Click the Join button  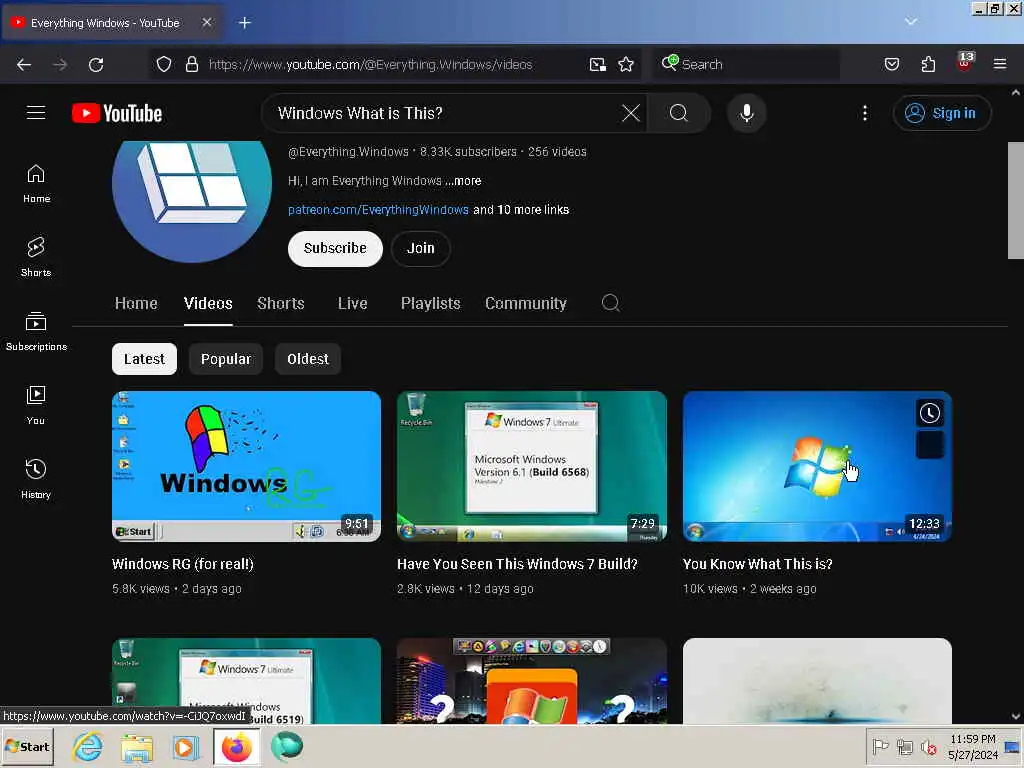point(421,248)
